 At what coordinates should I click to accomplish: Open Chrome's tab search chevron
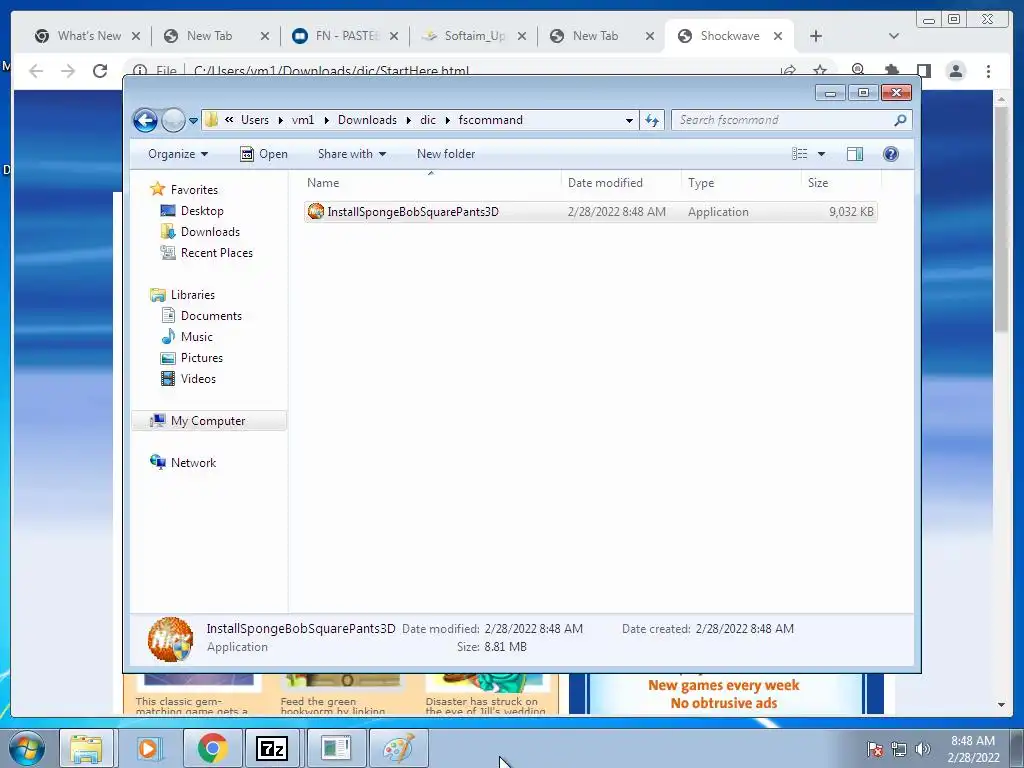click(894, 36)
